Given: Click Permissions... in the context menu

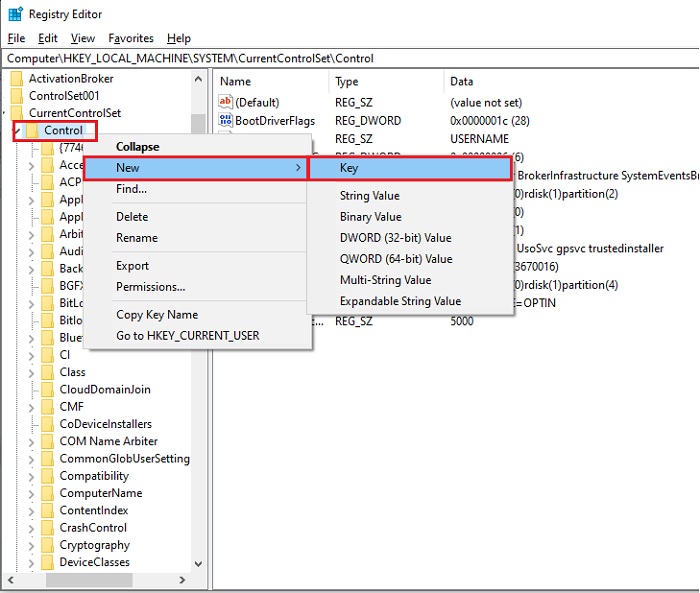Looking at the screenshot, I should pyautogui.click(x=151, y=287).
